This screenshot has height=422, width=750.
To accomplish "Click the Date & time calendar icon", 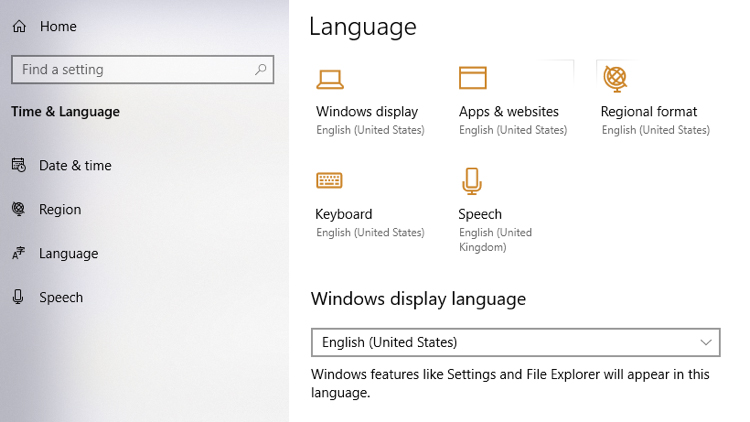I will 18,165.
